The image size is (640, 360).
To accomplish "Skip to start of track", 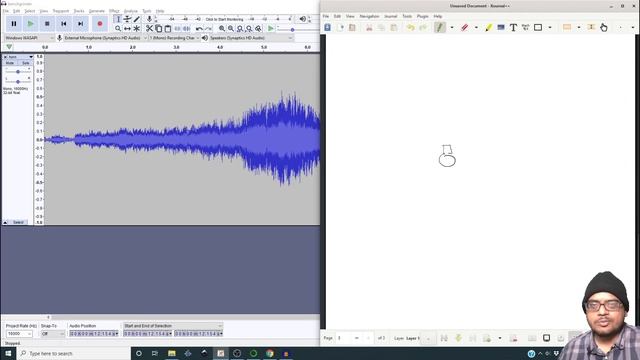I will click(64, 24).
